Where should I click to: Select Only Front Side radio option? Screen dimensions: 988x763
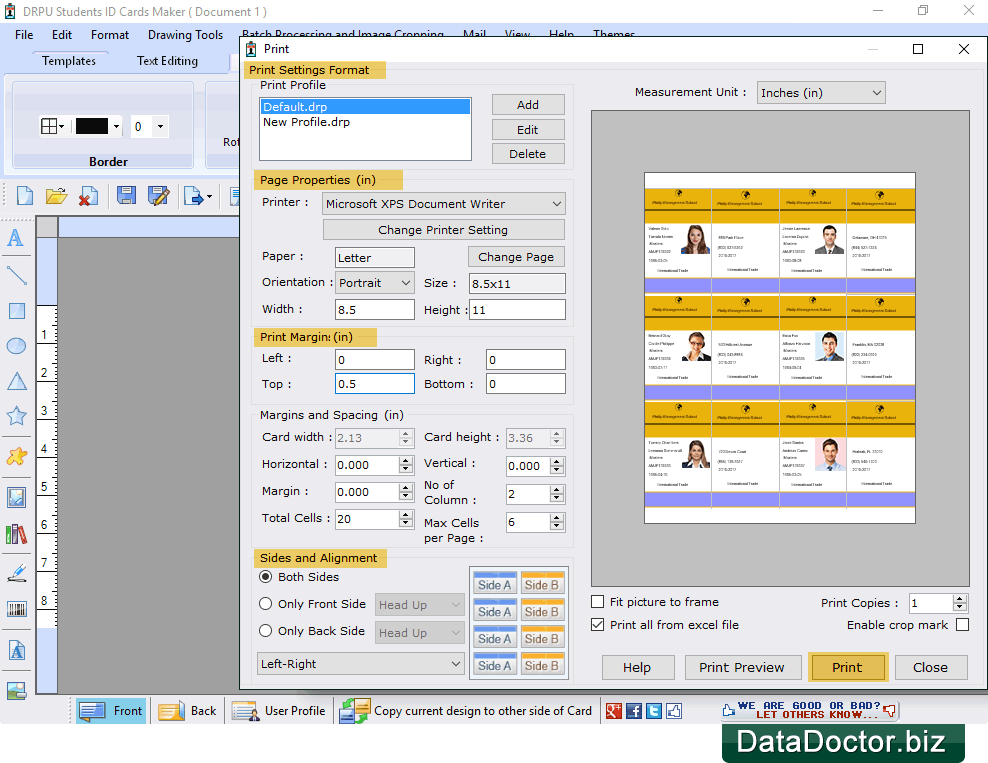[x=266, y=604]
